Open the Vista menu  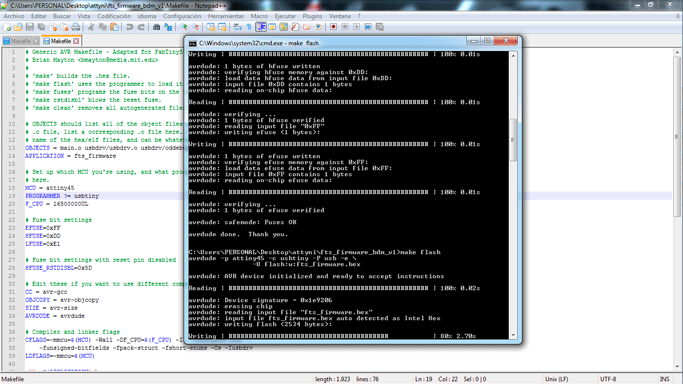84,16
